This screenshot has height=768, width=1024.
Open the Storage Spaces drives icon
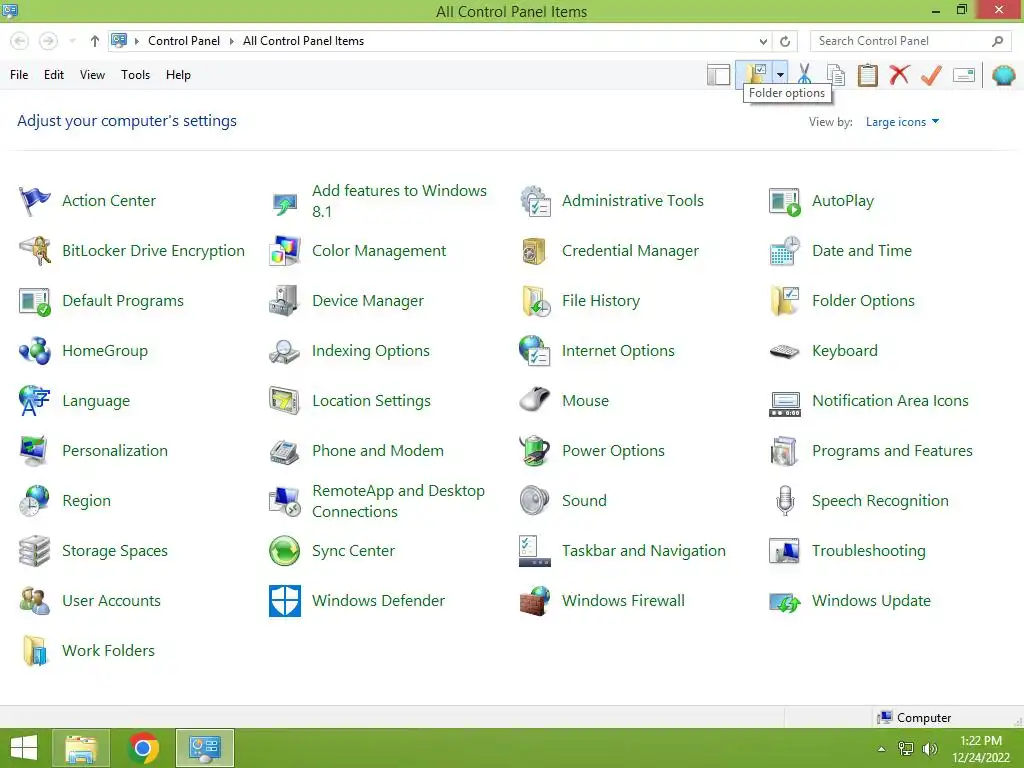(x=34, y=551)
